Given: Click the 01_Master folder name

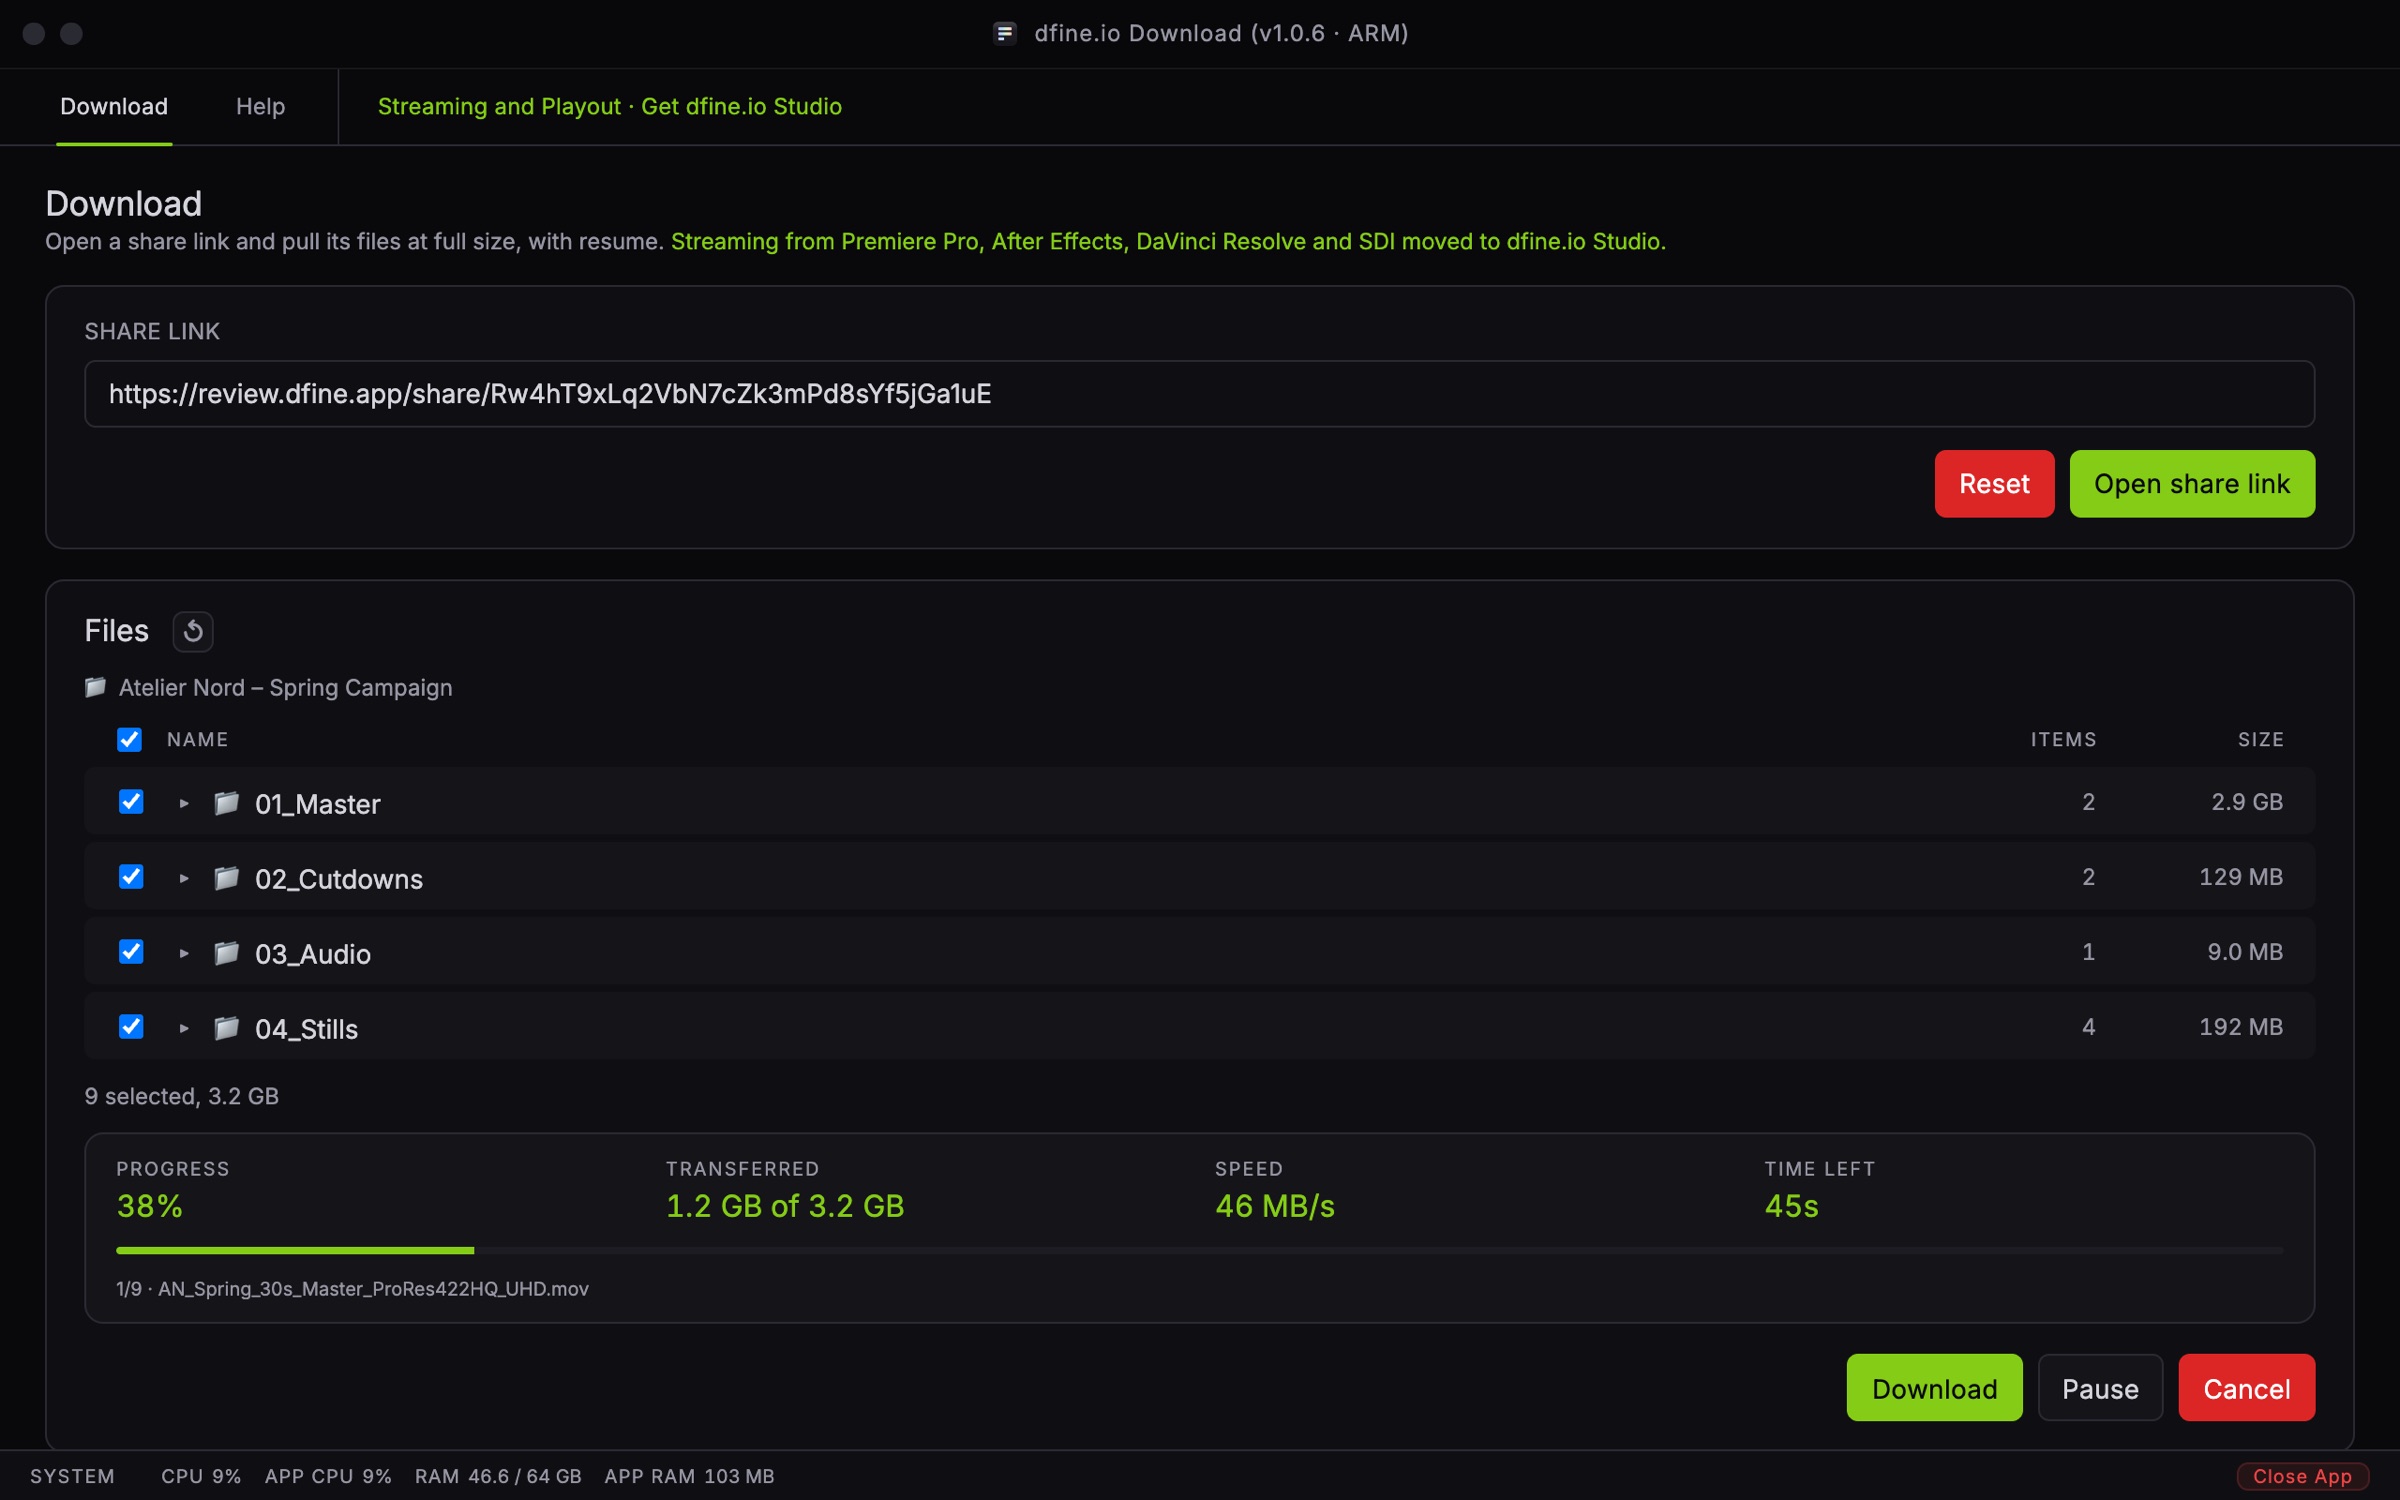Looking at the screenshot, I should (x=318, y=804).
